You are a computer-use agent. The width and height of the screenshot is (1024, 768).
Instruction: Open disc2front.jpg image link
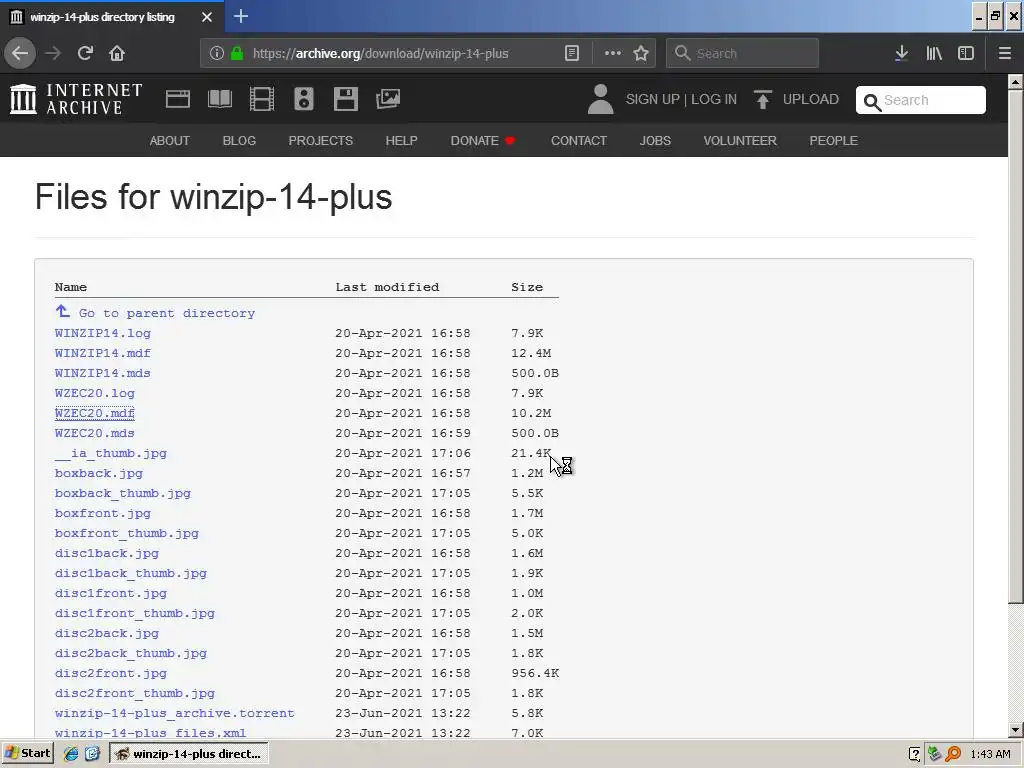pos(110,673)
